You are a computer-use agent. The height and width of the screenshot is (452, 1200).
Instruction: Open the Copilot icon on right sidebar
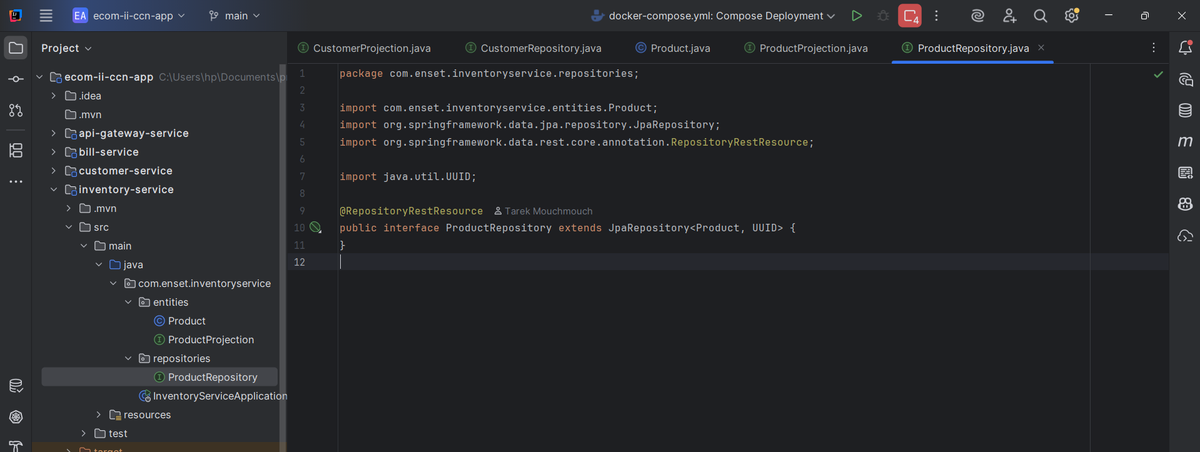click(1185, 204)
